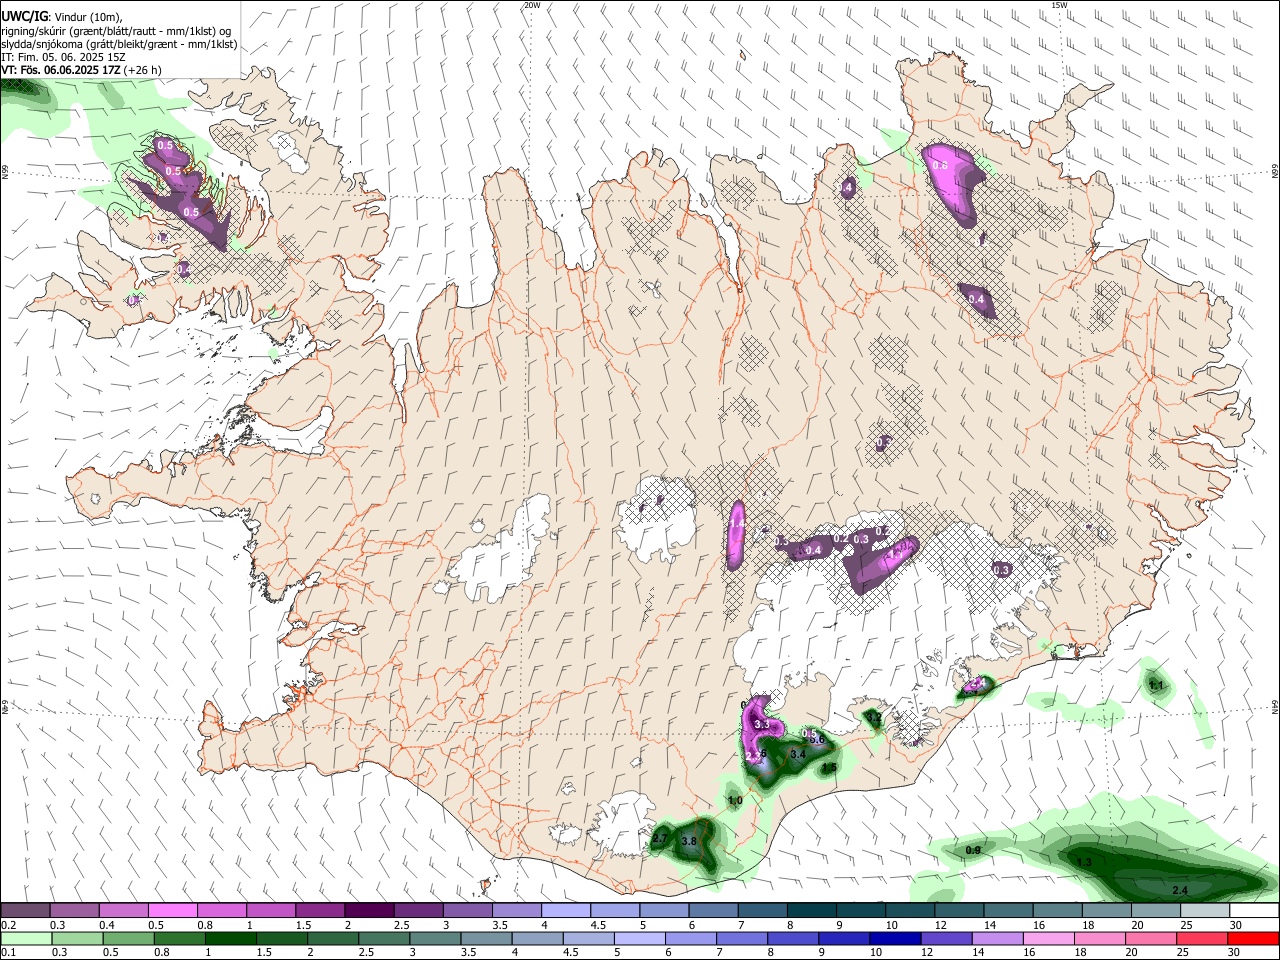The height and width of the screenshot is (960, 1280).
Task: Click the '1.0' value on the small southern green patch
Action: (735, 801)
